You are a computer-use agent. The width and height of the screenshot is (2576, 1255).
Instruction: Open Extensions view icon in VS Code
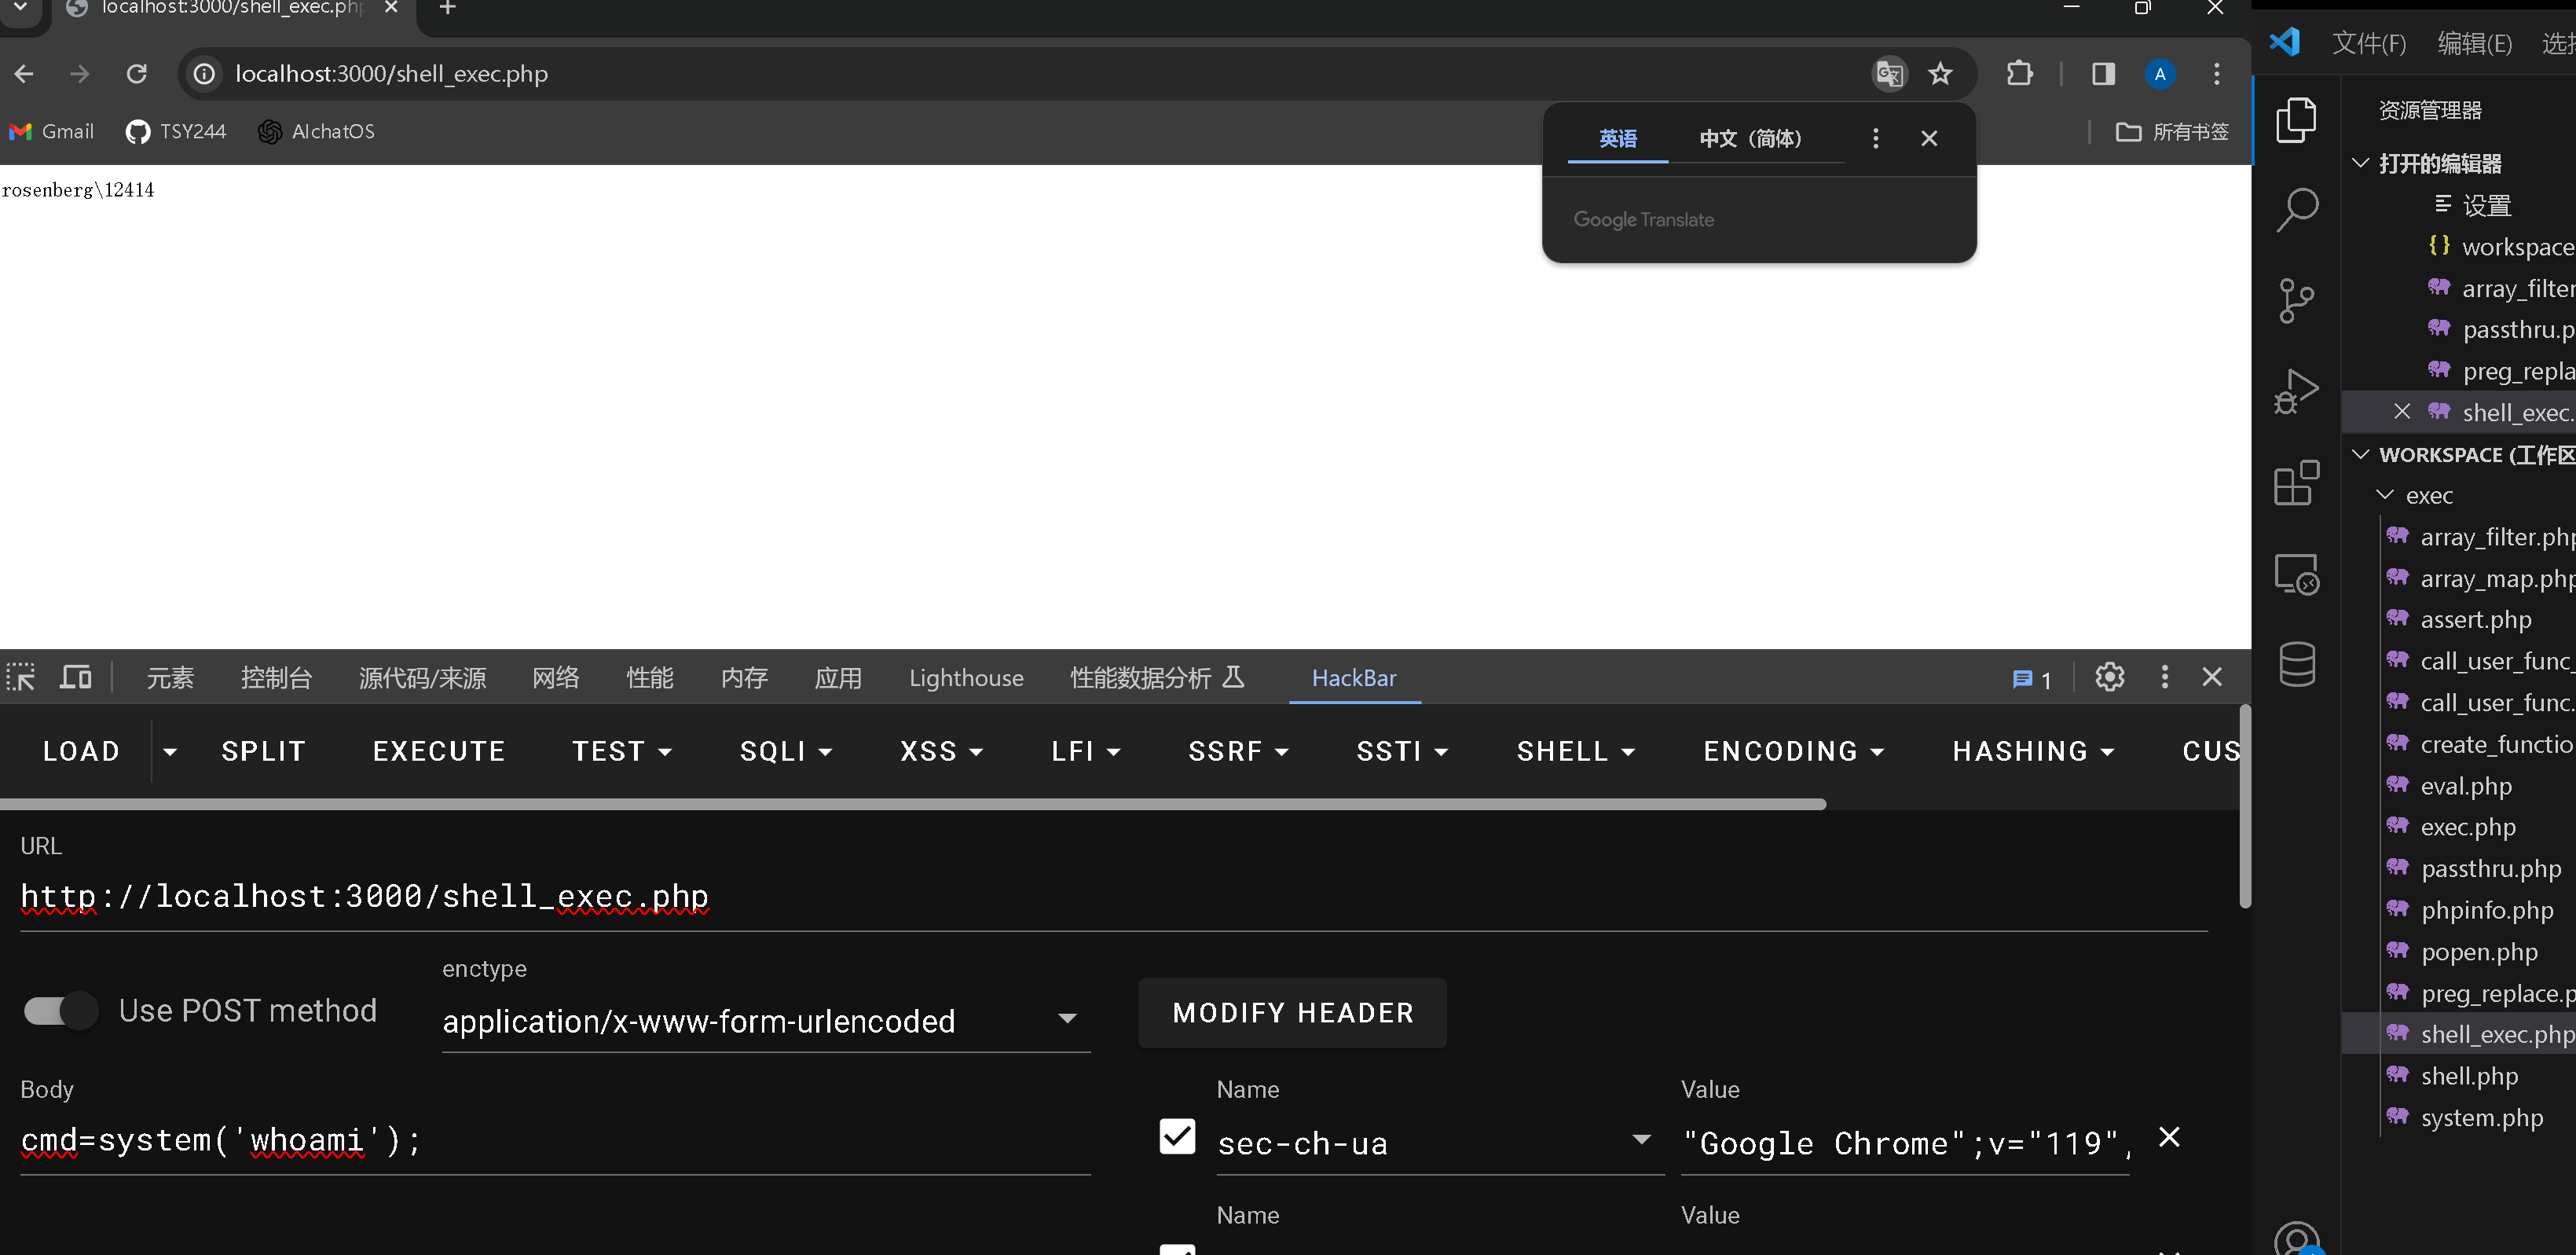tap(2296, 483)
